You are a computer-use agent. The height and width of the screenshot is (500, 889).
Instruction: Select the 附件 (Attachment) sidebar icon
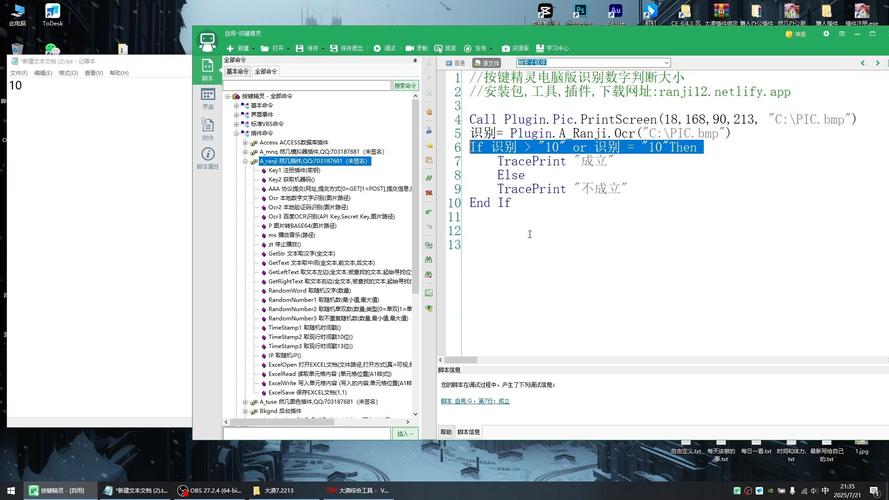(208, 129)
